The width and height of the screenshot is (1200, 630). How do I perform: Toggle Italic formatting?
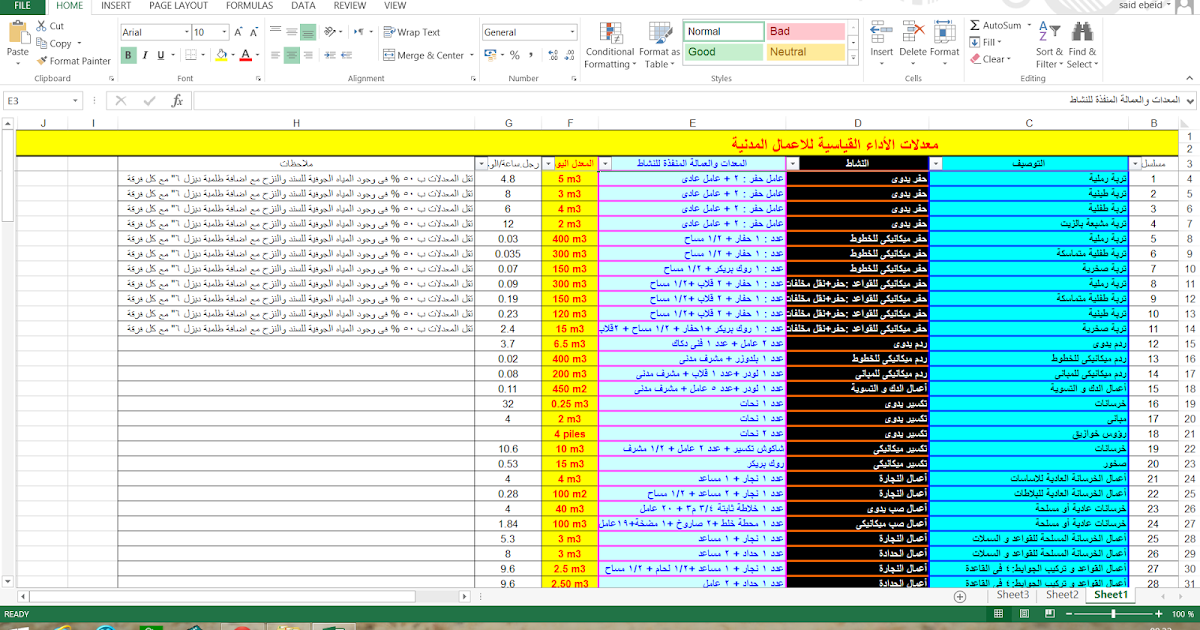(x=145, y=55)
